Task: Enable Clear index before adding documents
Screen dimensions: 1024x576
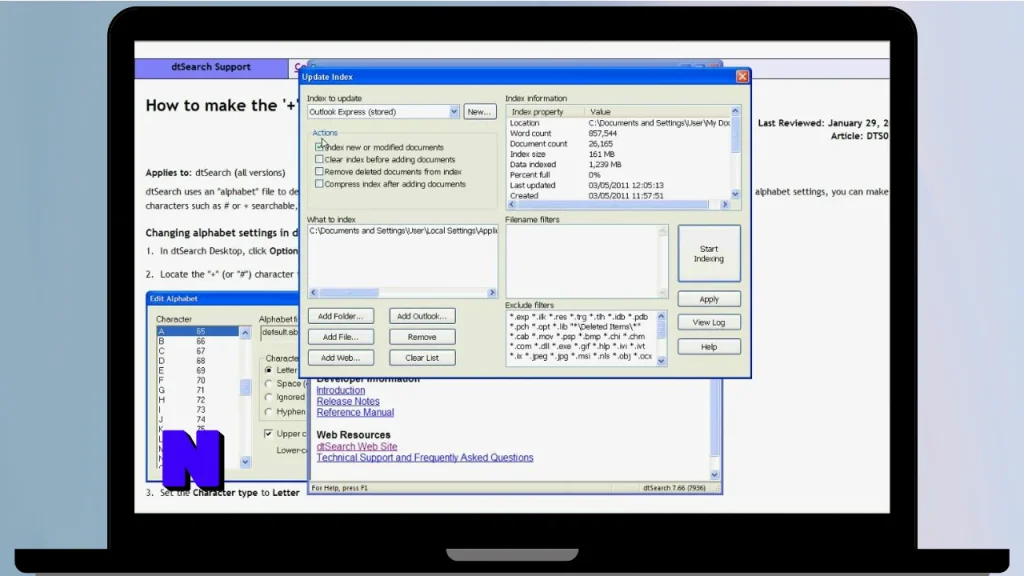Action: point(319,159)
